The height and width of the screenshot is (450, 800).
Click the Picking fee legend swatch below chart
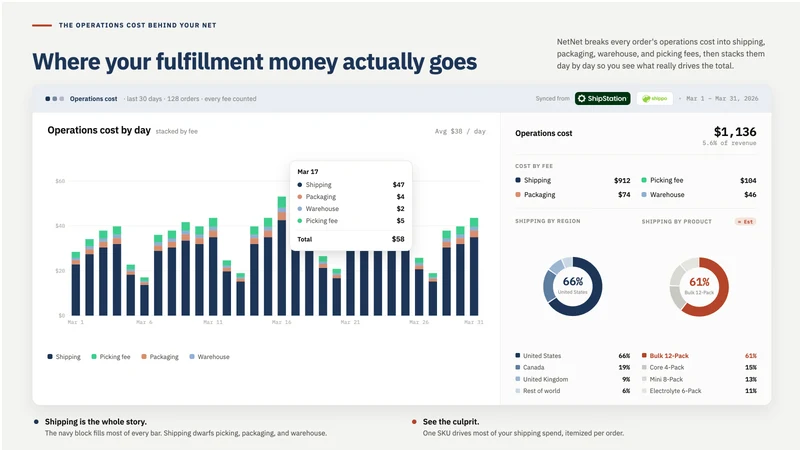pyautogui.click(x=94, y=357)
